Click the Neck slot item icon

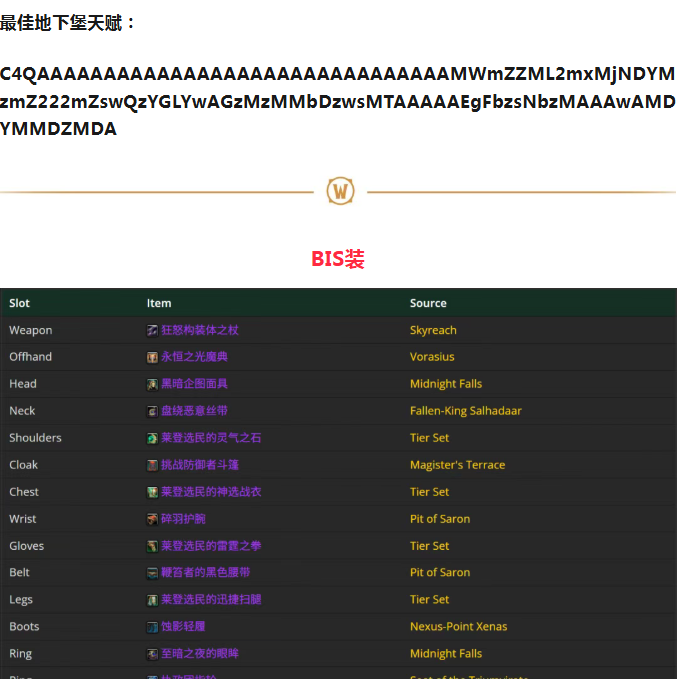(152, 411)
